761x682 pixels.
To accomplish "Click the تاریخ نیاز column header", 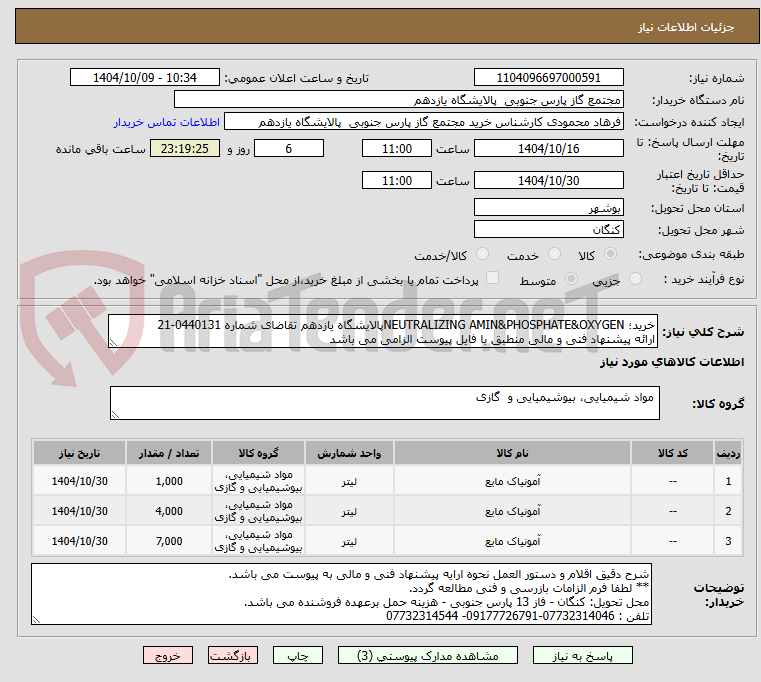I will 80,453.
